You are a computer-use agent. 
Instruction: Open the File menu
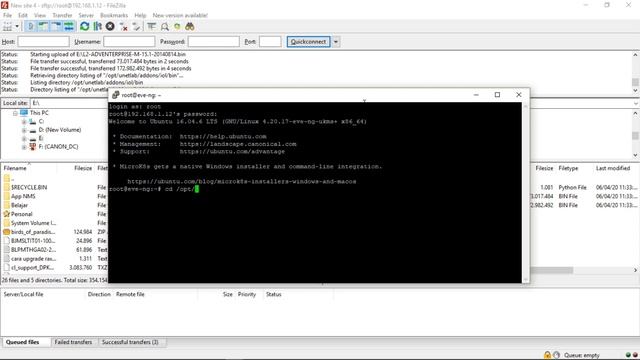click(7, 15)
